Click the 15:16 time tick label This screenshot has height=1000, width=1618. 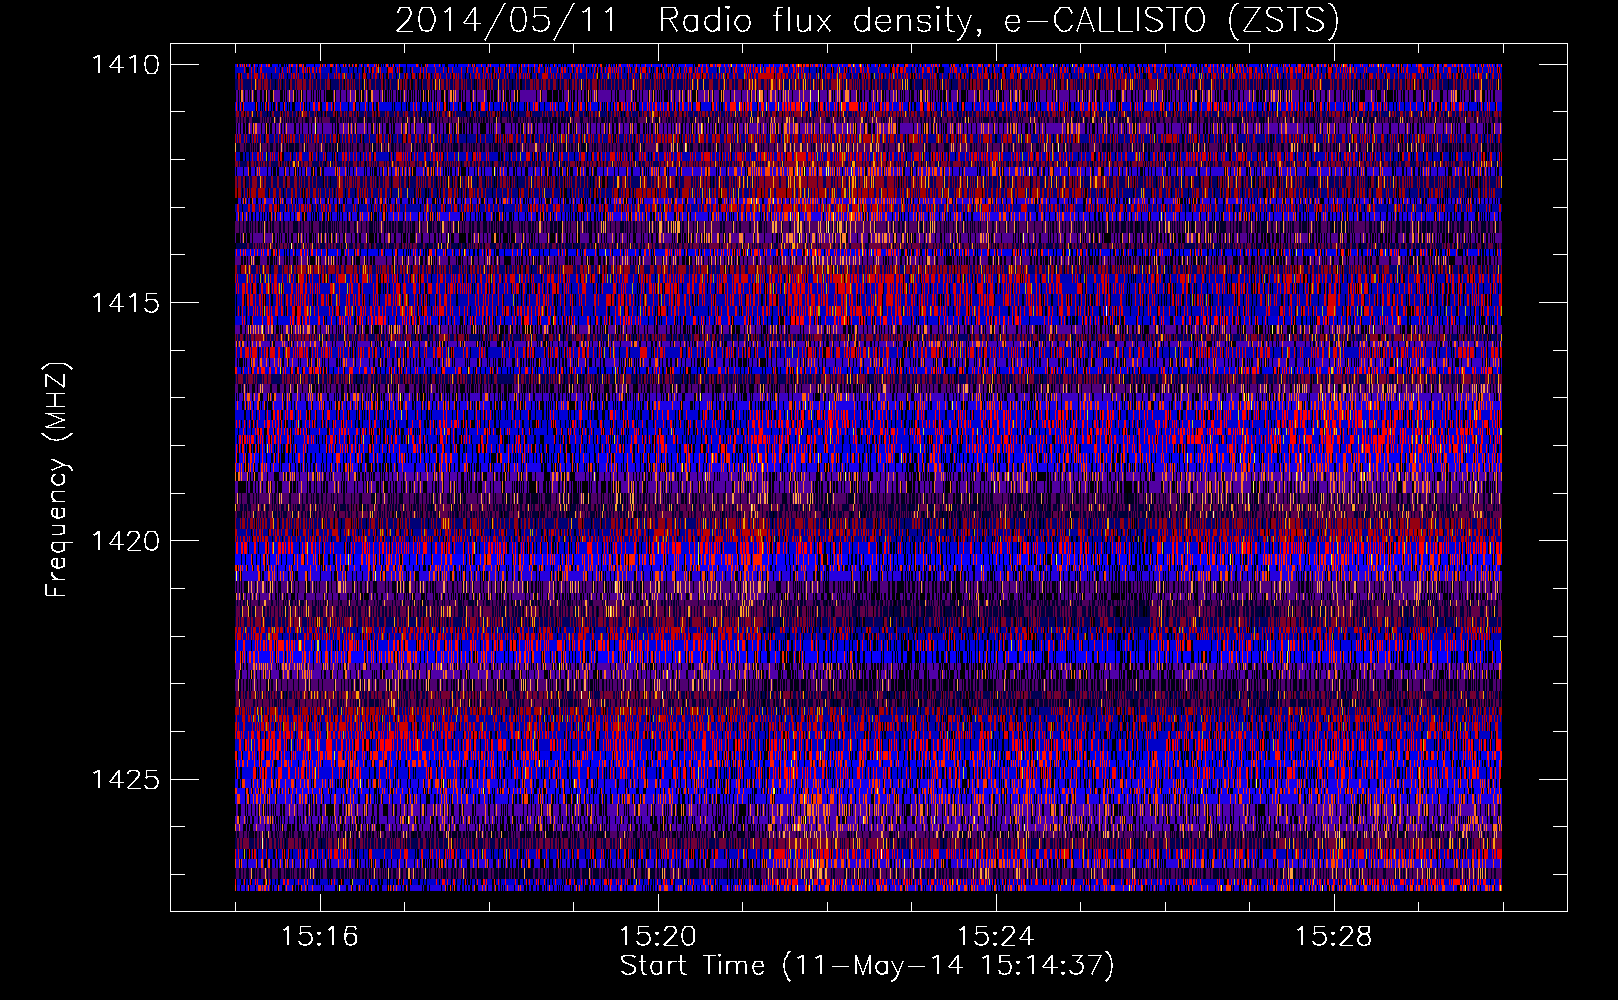(x=319, y=937)
